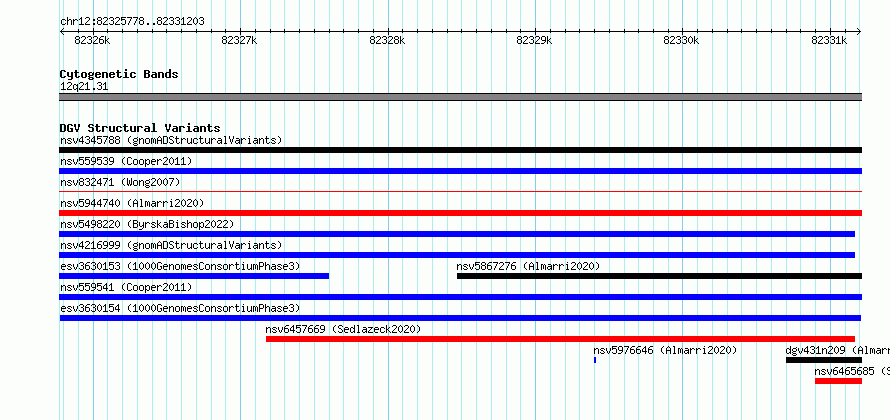Open the dgv431n209 variant label
The width and height of the screenshot is (890, 420).
click(838, 350)
